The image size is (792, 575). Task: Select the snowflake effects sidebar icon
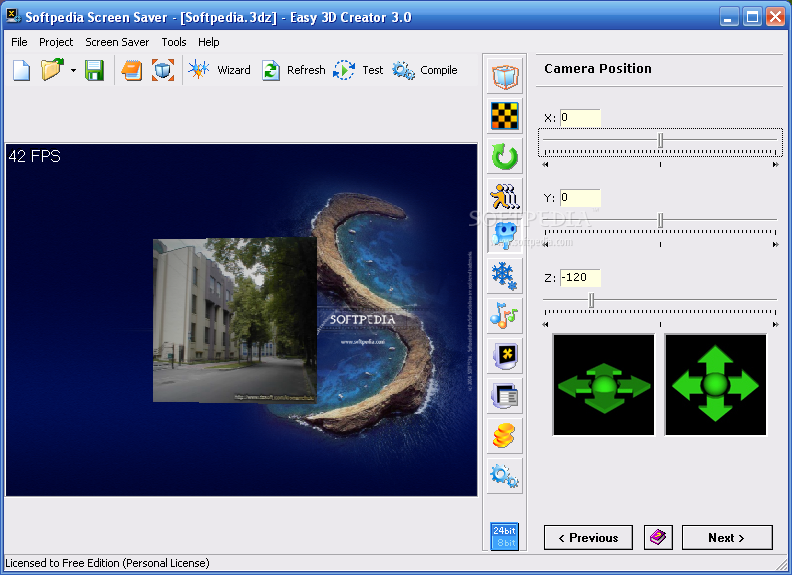[x=505, y=276]
